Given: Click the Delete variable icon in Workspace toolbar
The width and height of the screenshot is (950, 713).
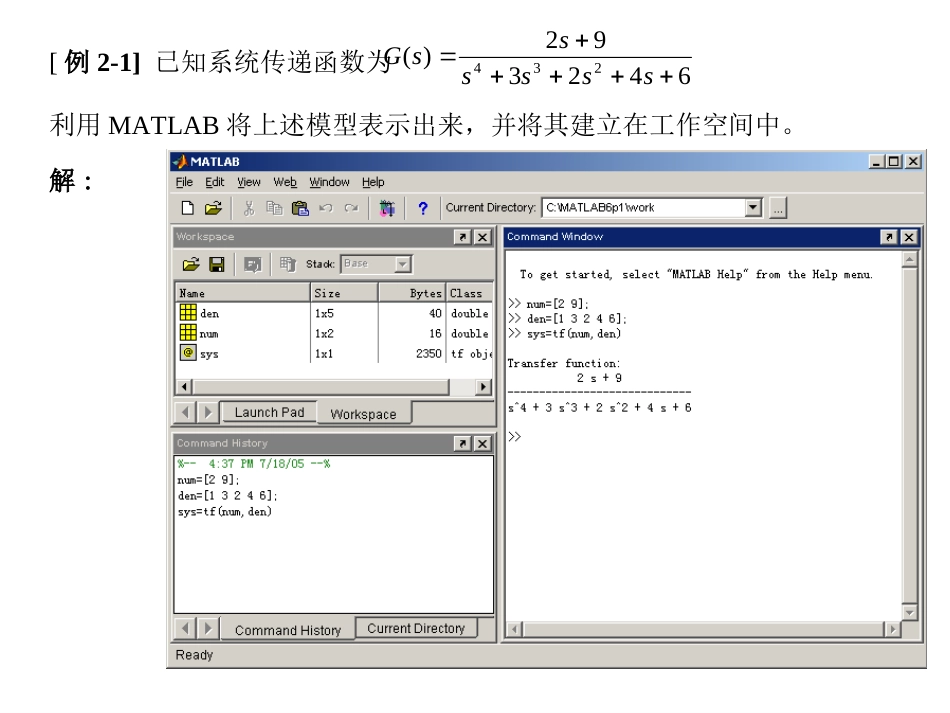Looking at the screenshot, I should click(287, 264).
